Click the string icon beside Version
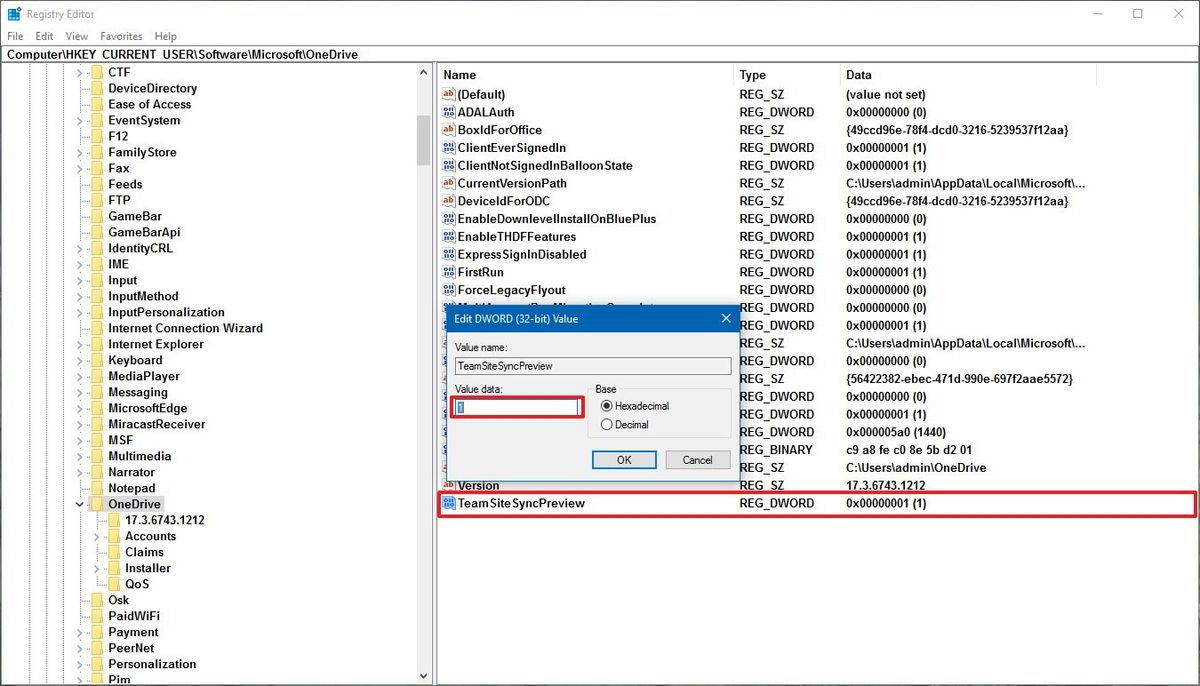Viewport: 1200px width, 686px height. [448, 485]
